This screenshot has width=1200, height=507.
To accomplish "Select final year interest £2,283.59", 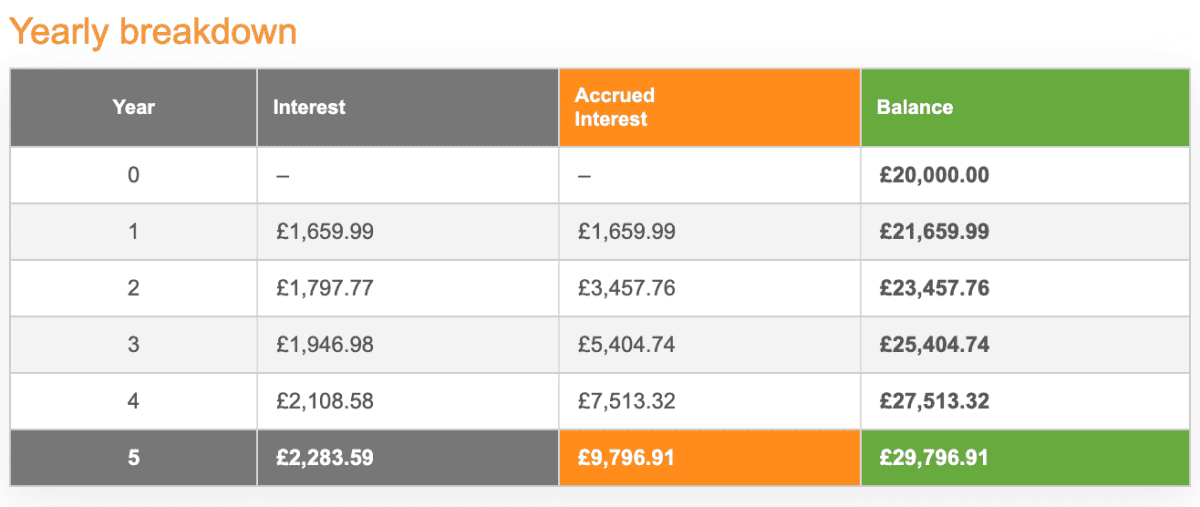I will tap(325, 458).
